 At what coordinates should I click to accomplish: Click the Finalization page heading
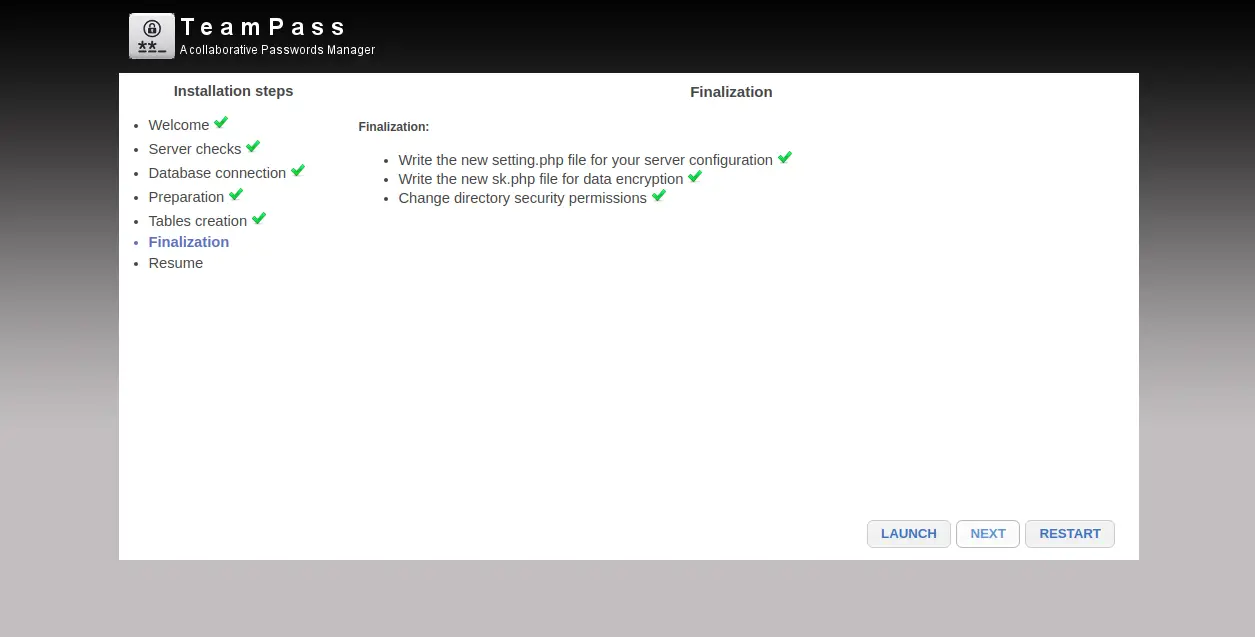(x=731, y=92)
